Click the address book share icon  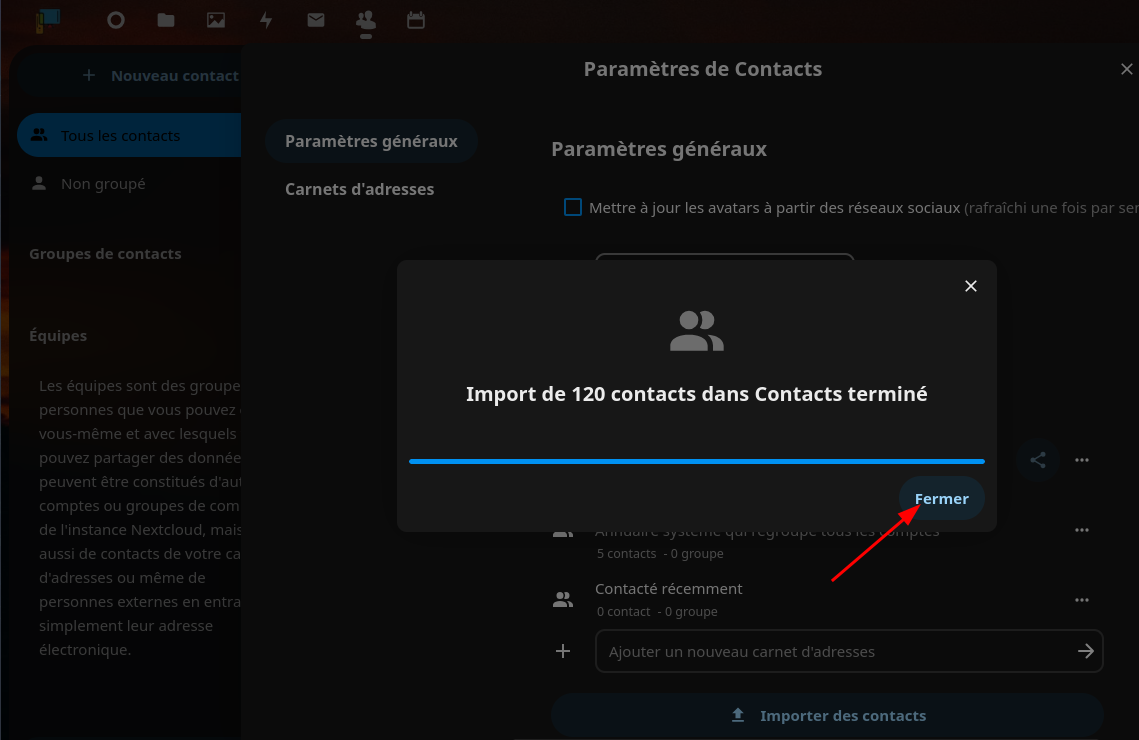[x=1038, y=460]
